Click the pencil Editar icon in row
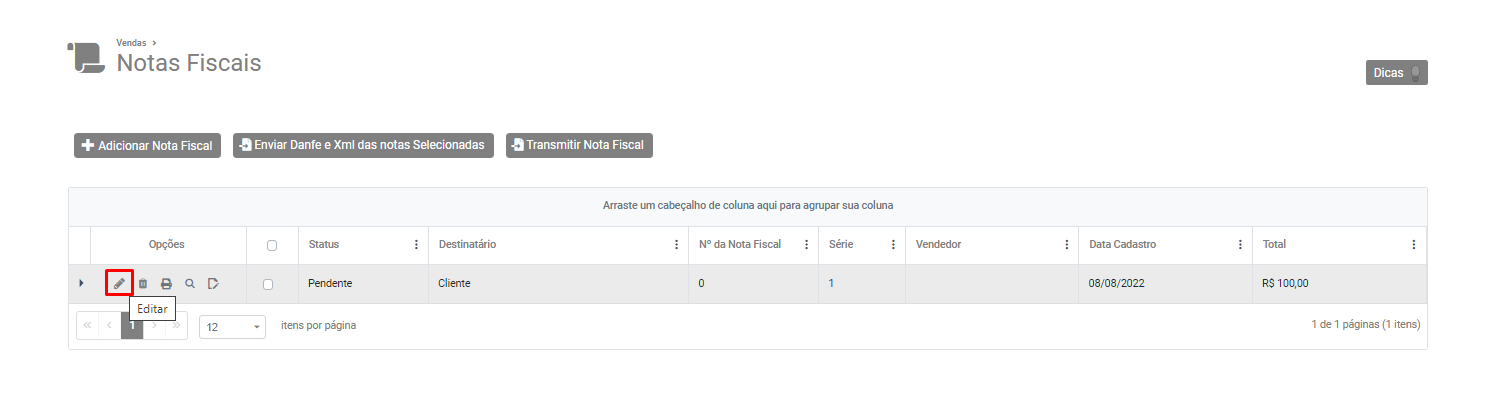The image size is (1511, 400). pos(119,284)
